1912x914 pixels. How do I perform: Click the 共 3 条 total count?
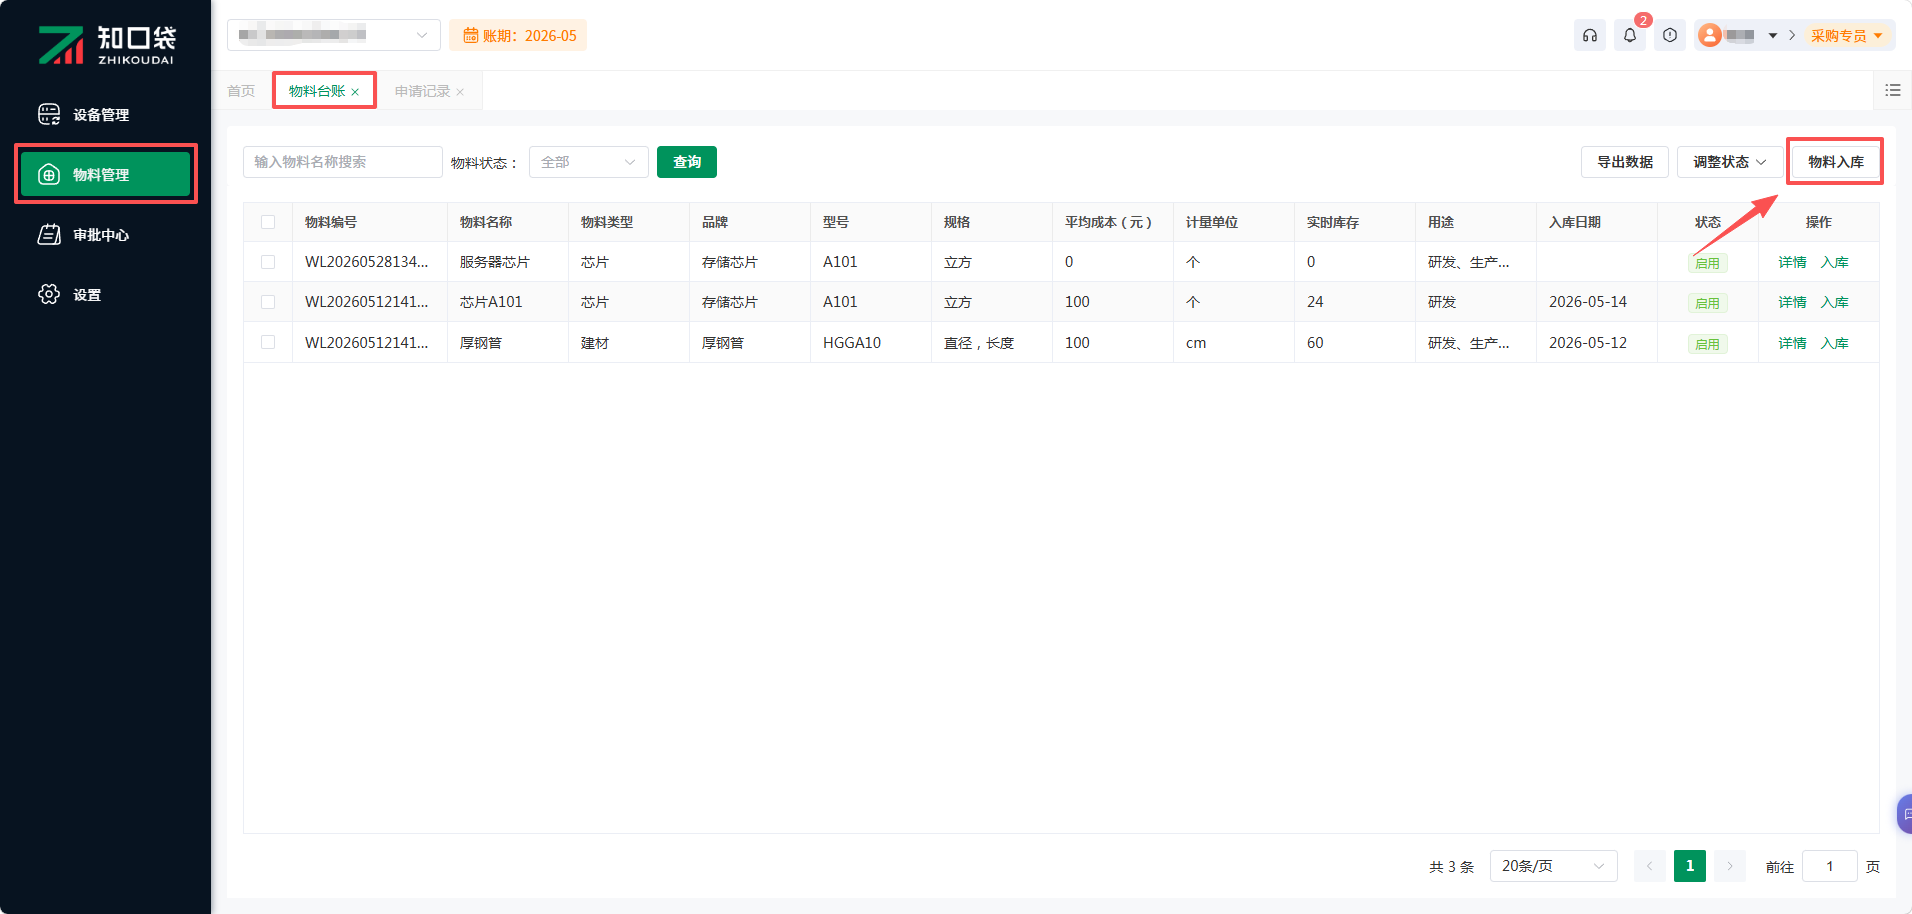(x=1452, y=867)
